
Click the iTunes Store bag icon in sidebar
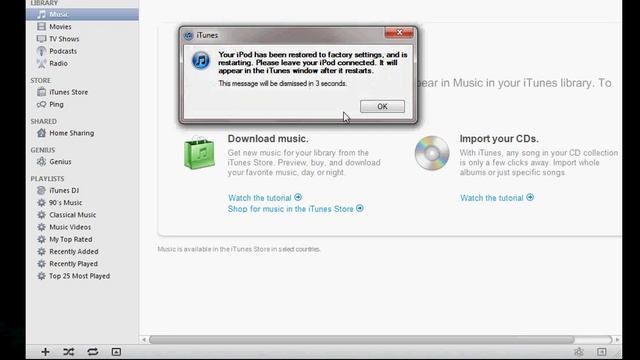[41, 92]
